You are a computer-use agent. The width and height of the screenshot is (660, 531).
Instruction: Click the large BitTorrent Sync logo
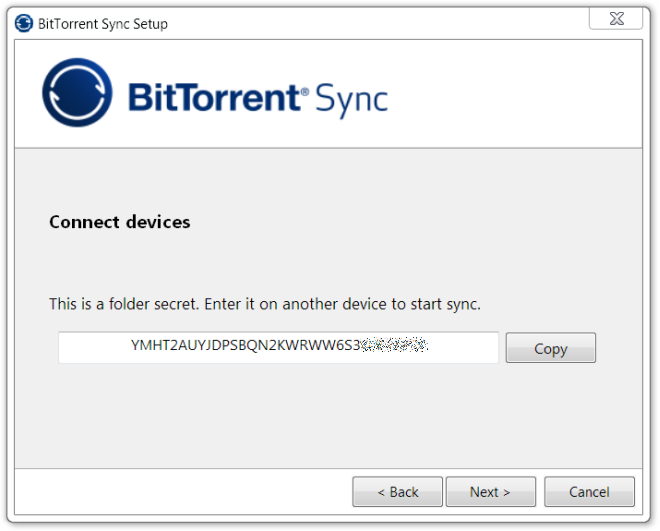tap(215, 93)
